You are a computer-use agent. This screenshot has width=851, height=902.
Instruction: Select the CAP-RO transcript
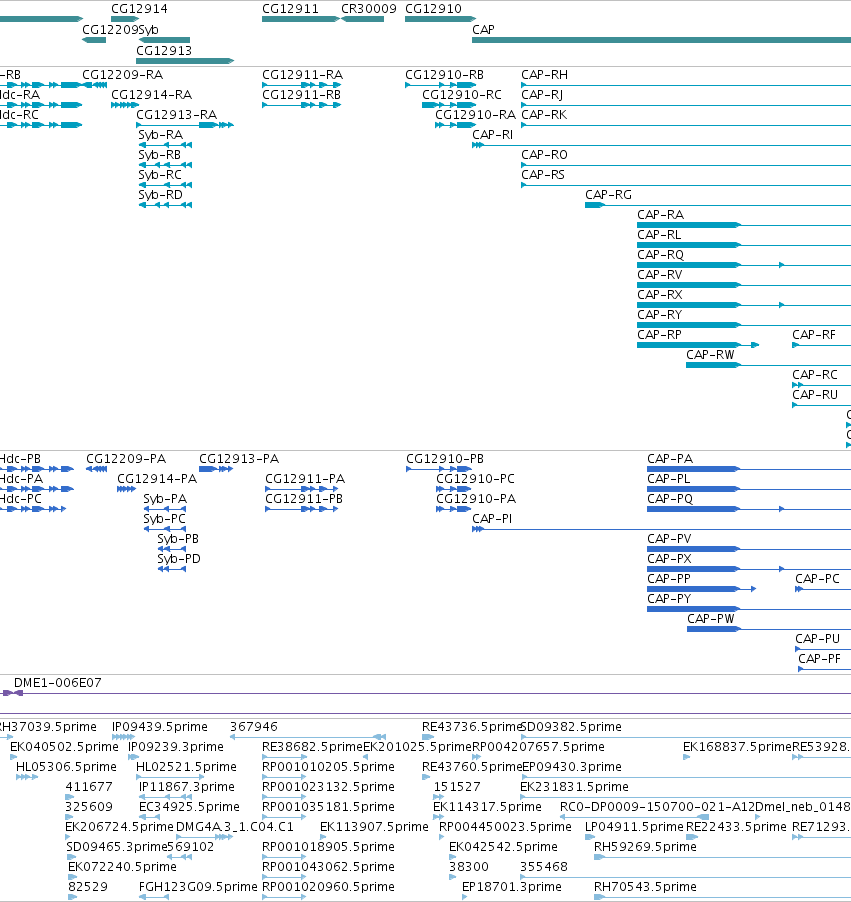[x=544, y=155]
